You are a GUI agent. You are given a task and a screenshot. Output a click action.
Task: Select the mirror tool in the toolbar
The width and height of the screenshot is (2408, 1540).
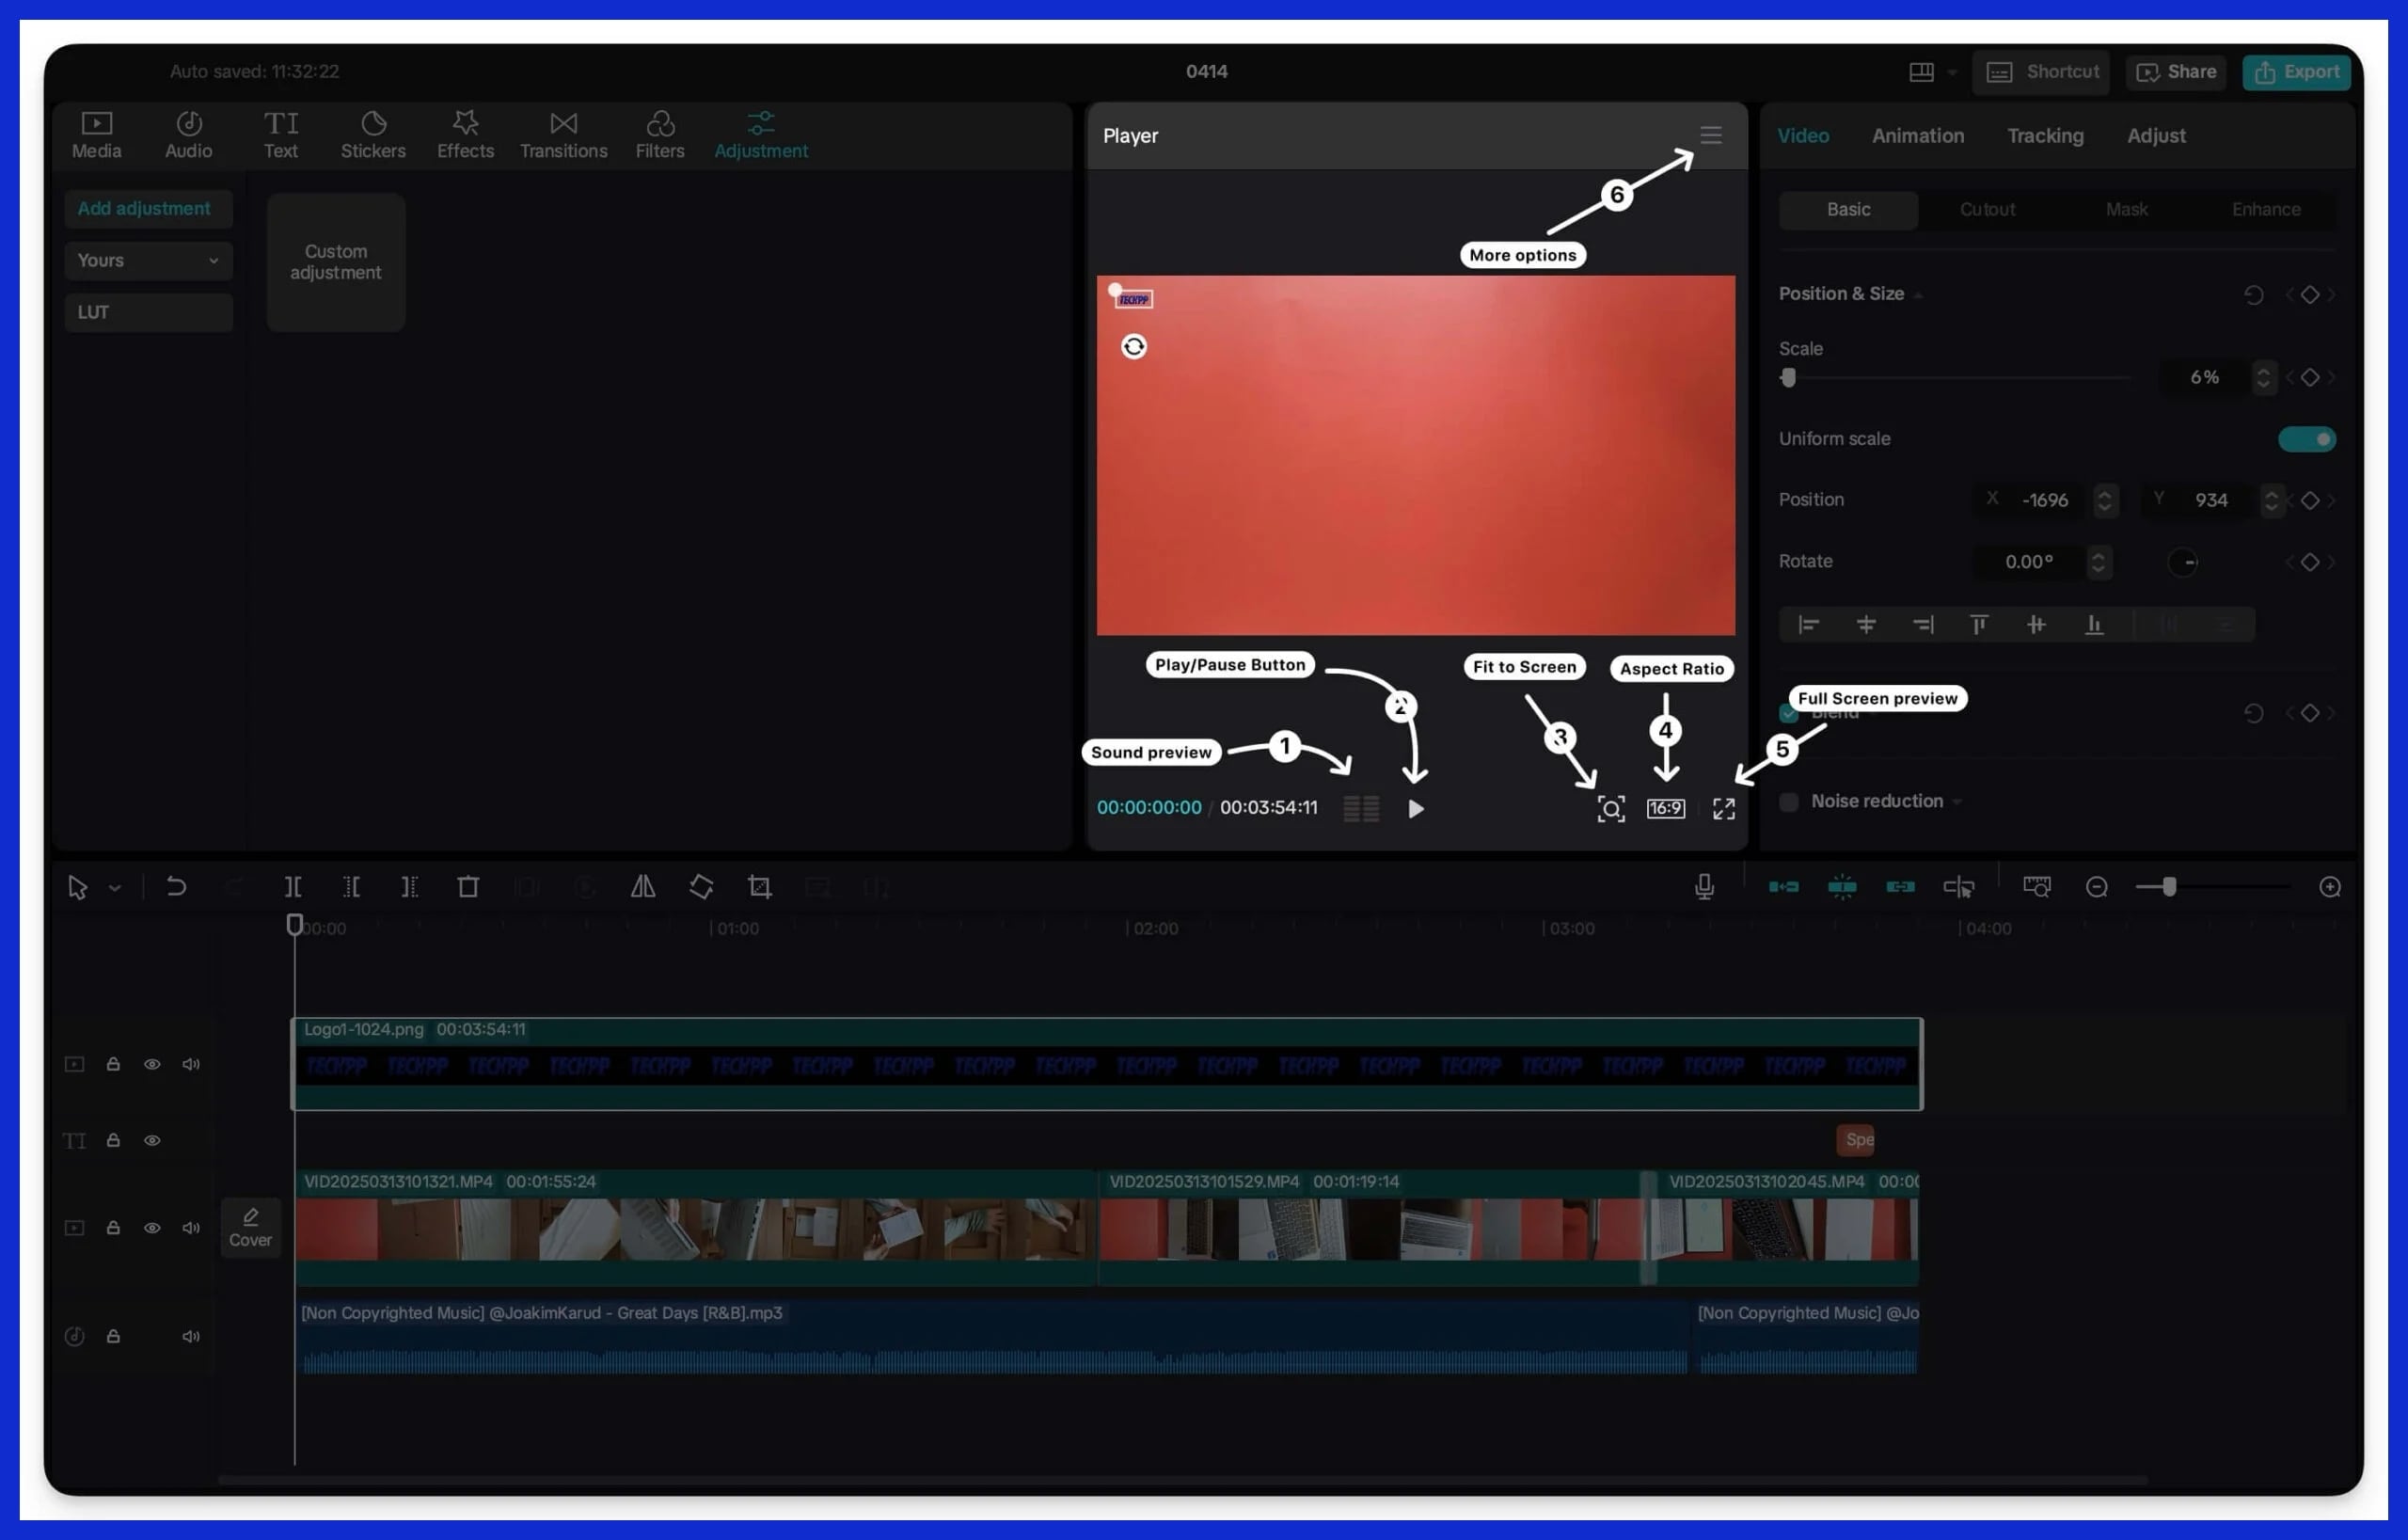pyautogui.click(x=643, y=886)
